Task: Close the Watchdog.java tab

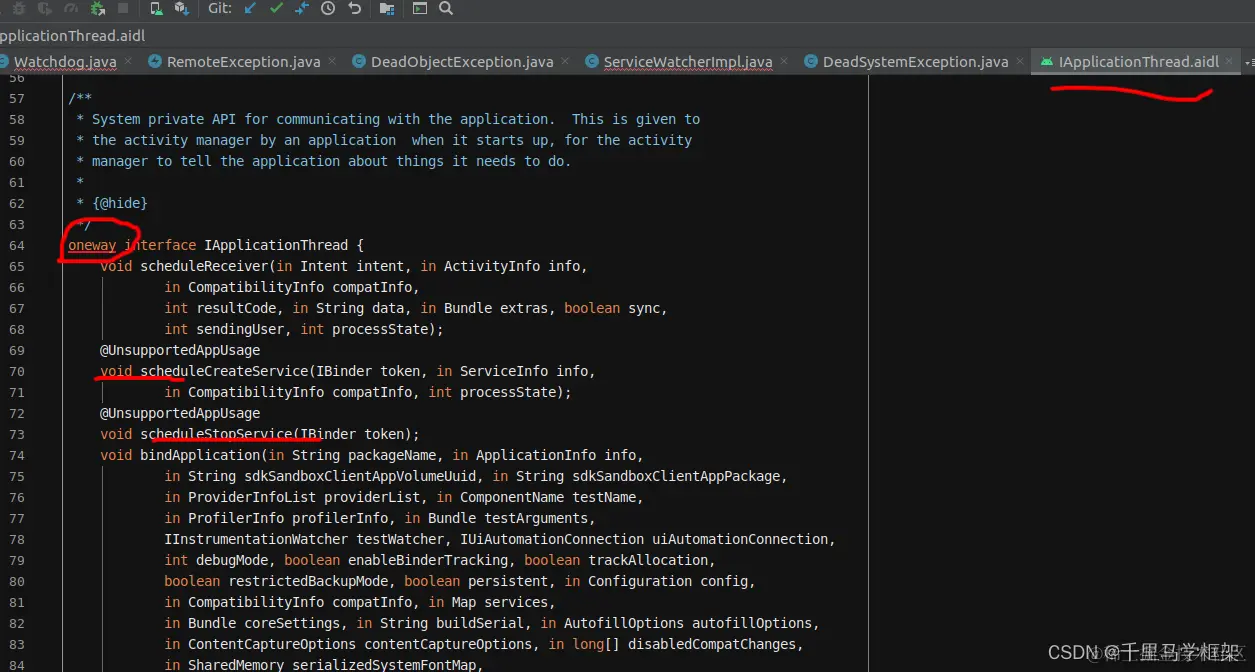Action: click(127, 61)
